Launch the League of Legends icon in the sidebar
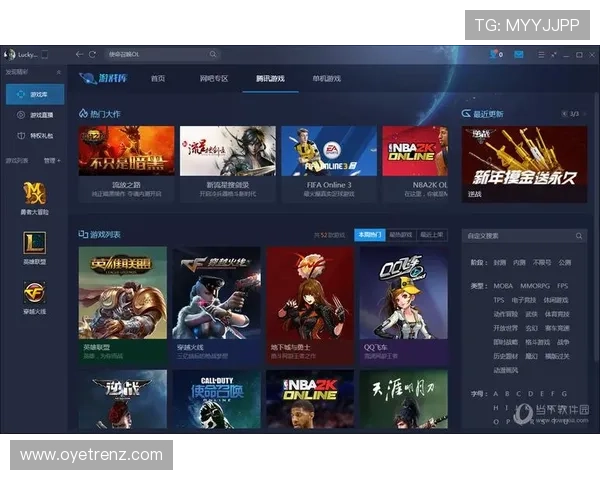The height and width of the screenshot is (480, 600). (35, 243)
